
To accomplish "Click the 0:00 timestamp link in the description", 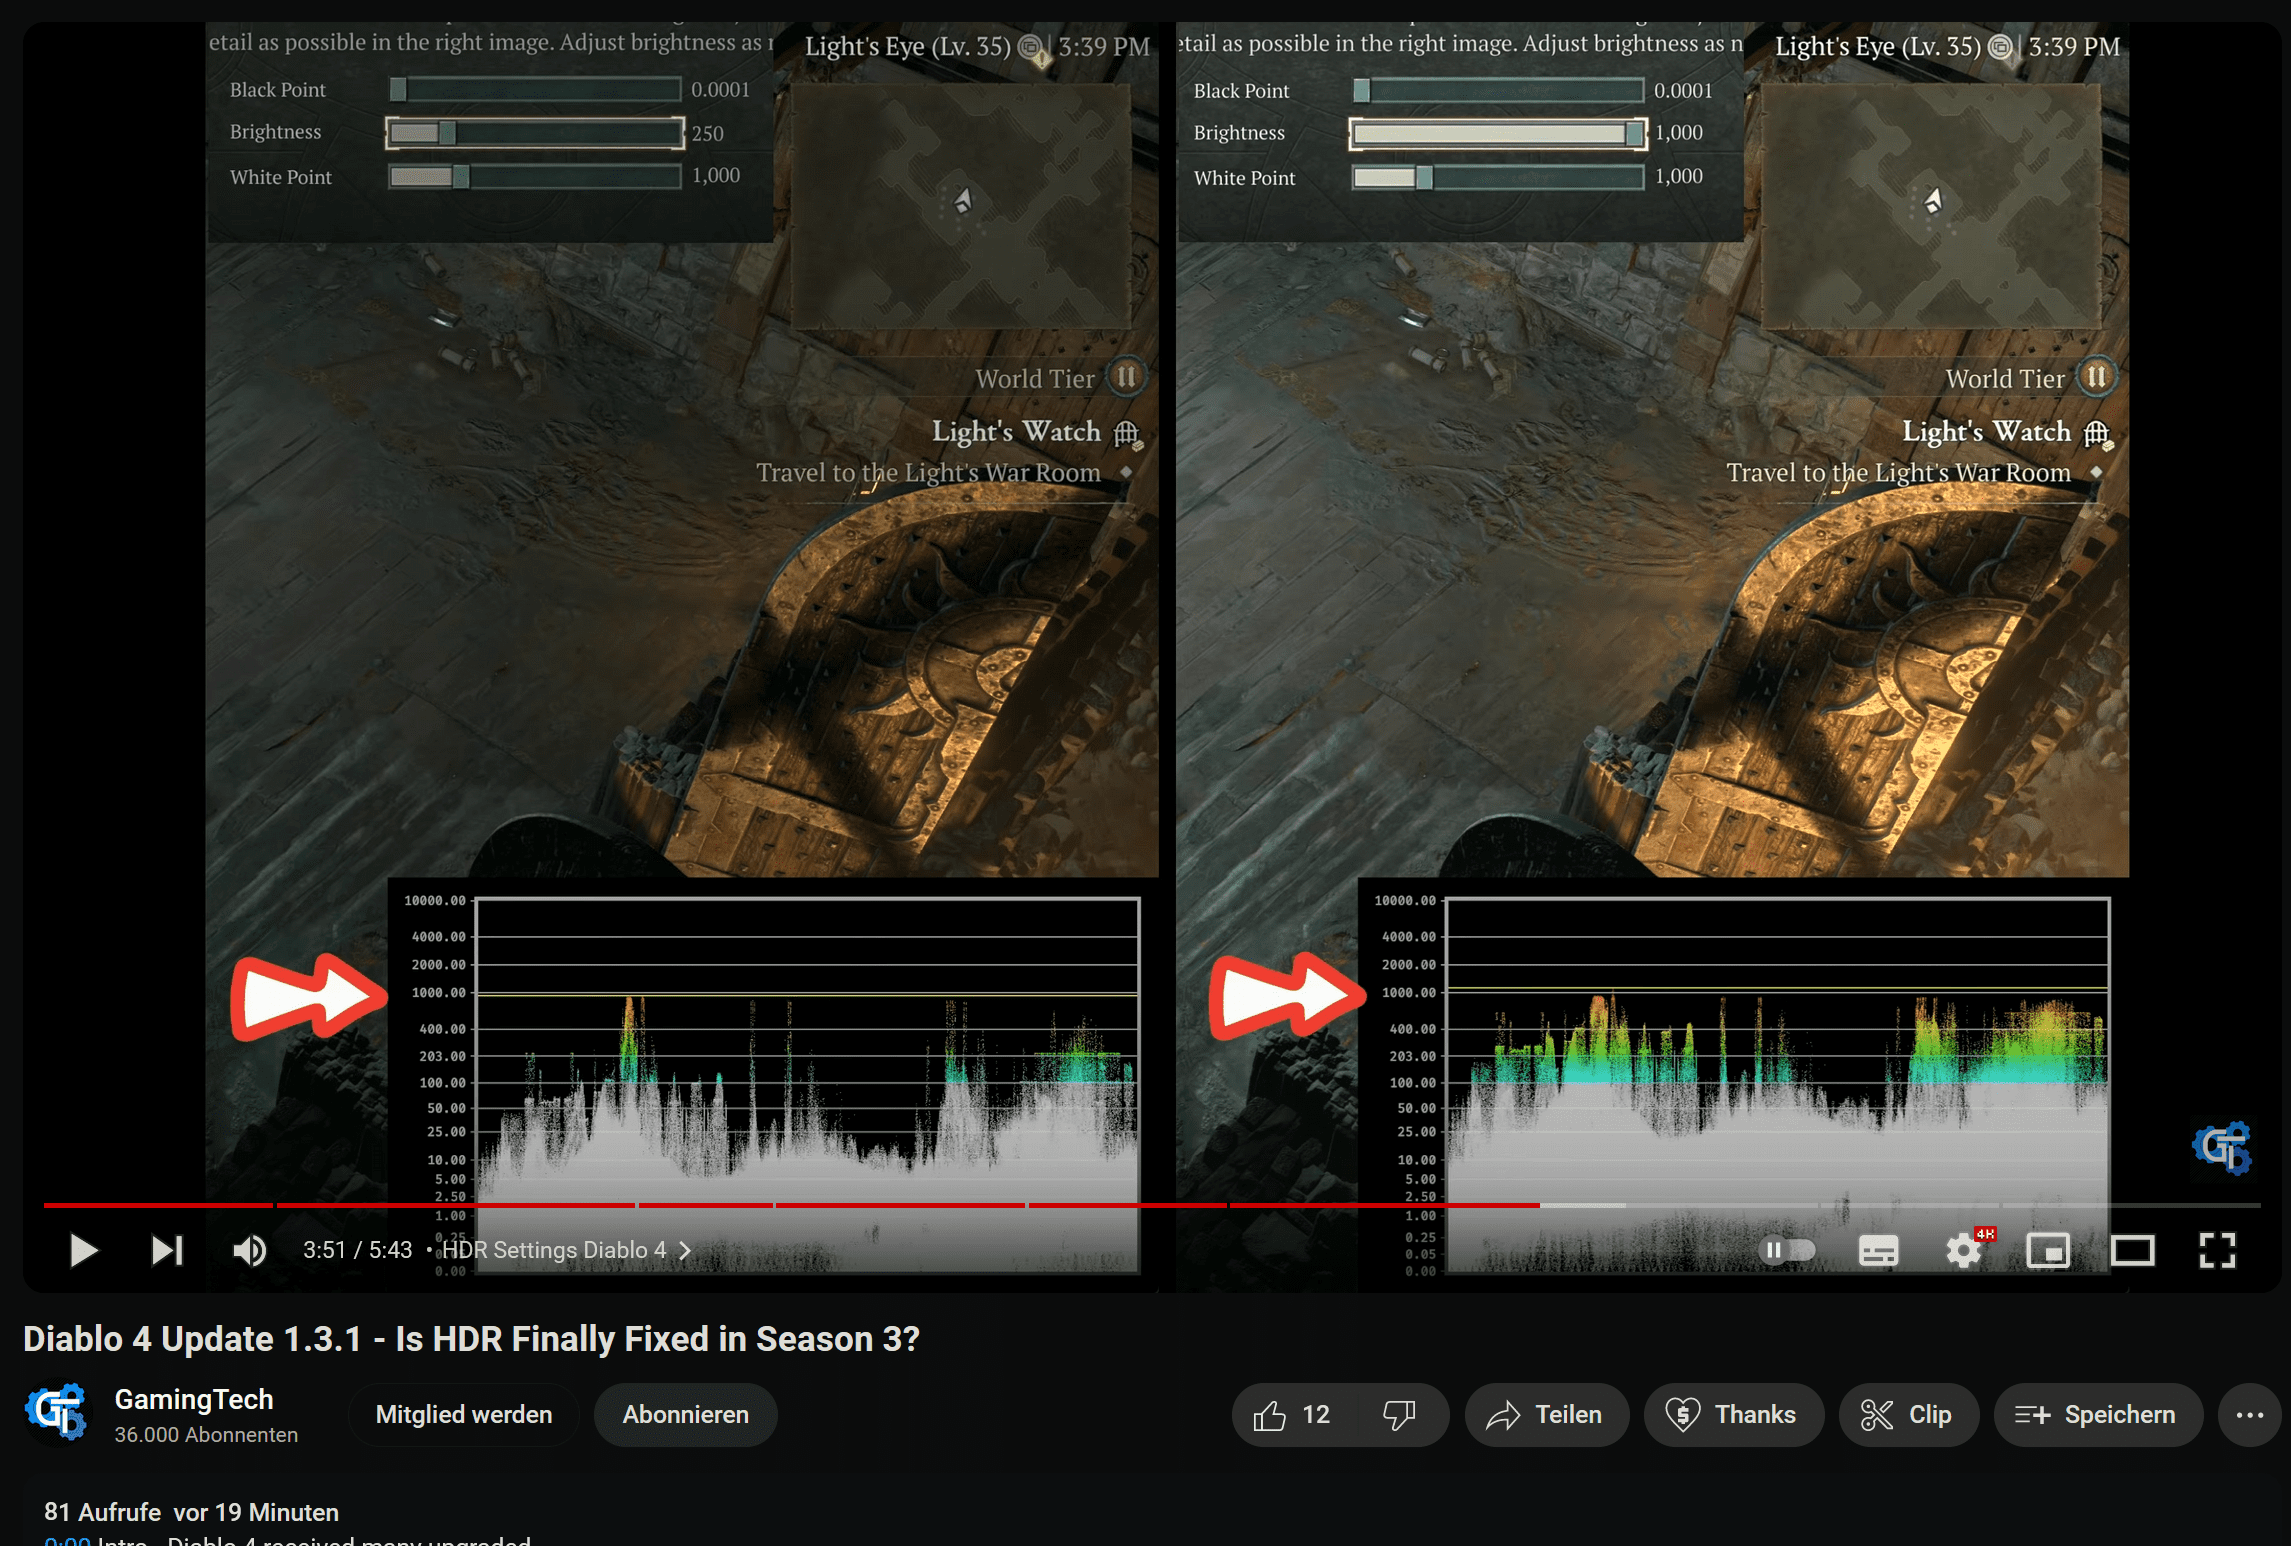I will click(67, 1541).
